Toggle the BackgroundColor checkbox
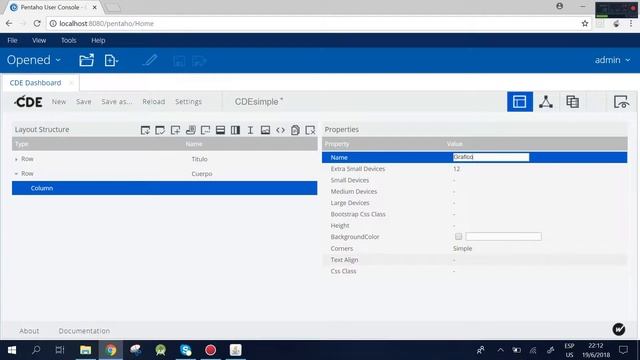 click(x=458, y=237)
